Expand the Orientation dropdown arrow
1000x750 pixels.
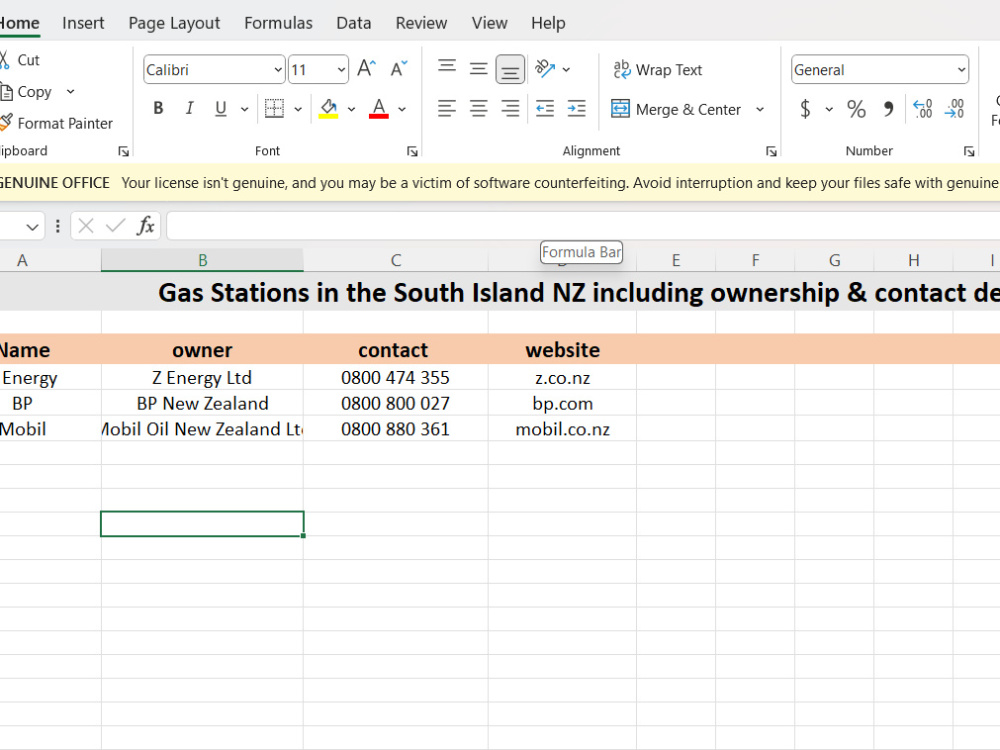pyautogui.click(x=566, y=70)
